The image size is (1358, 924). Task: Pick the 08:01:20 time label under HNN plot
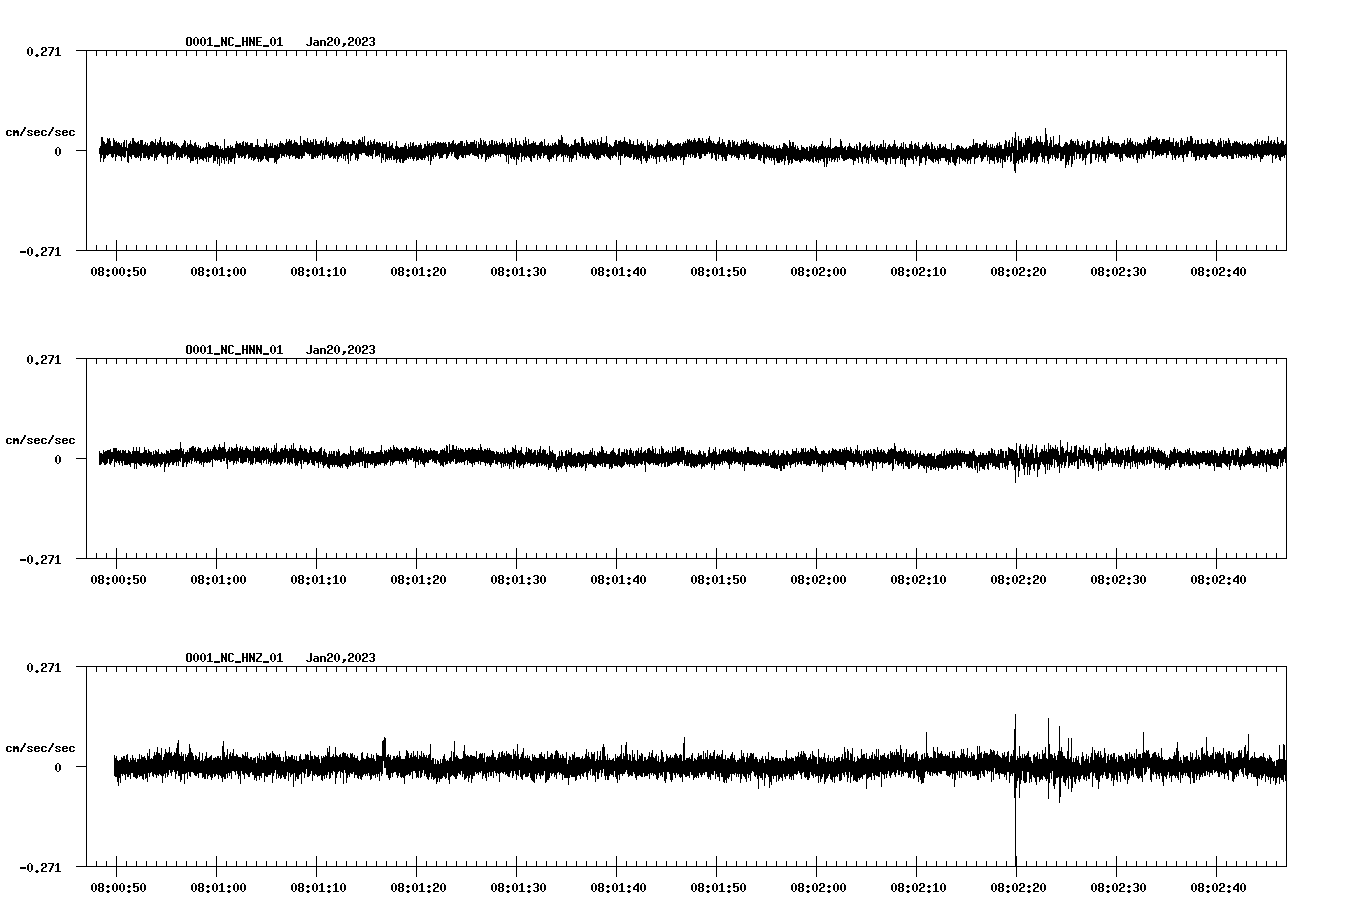[418, 579]
